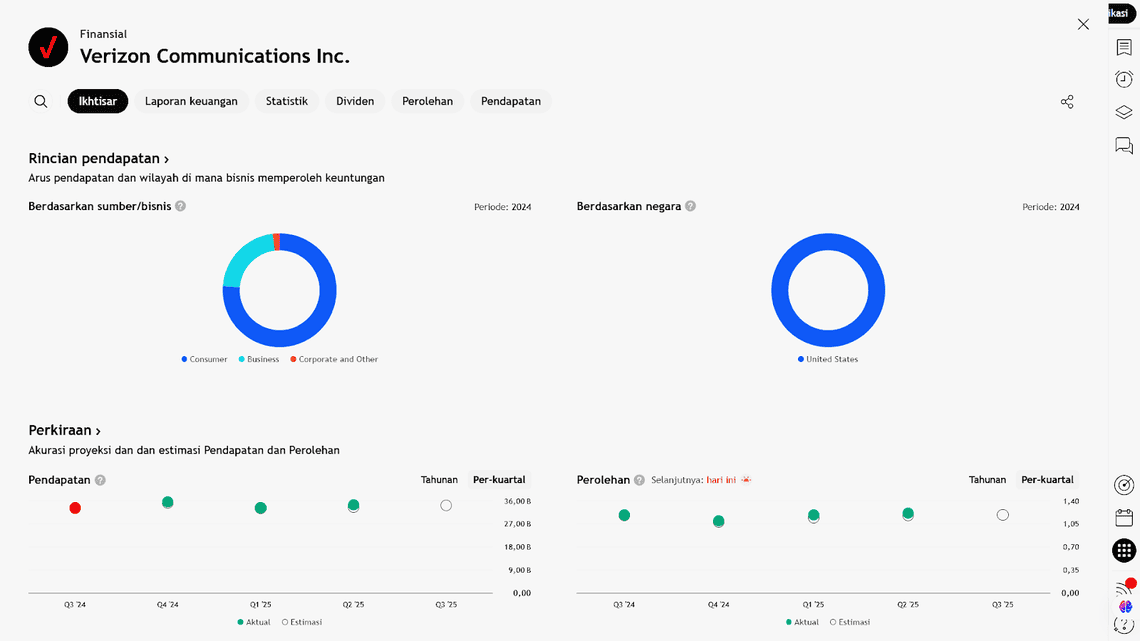Open the chat bubbles icon
Screen dimensions: 1140x641
pos(1124,146)
